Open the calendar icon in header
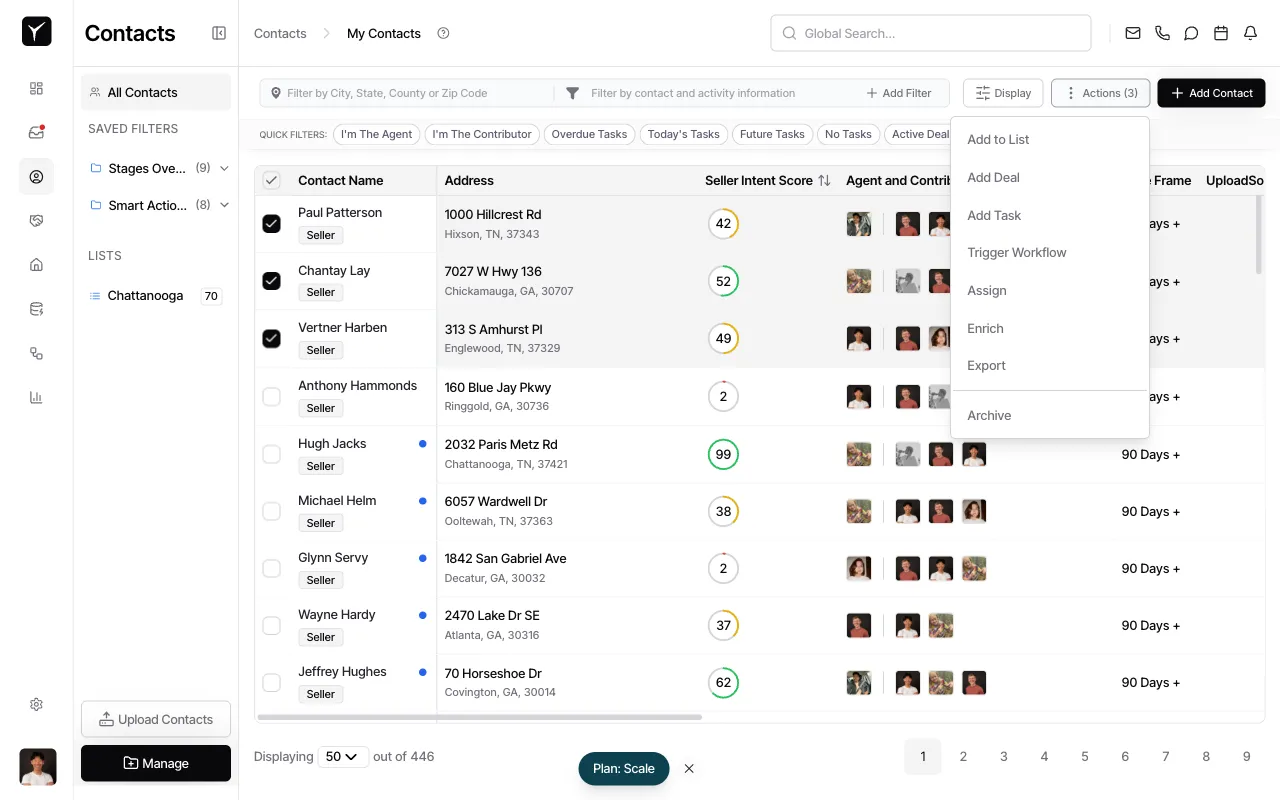This screenshot has width=1280, height=800. pos(1220,33)
